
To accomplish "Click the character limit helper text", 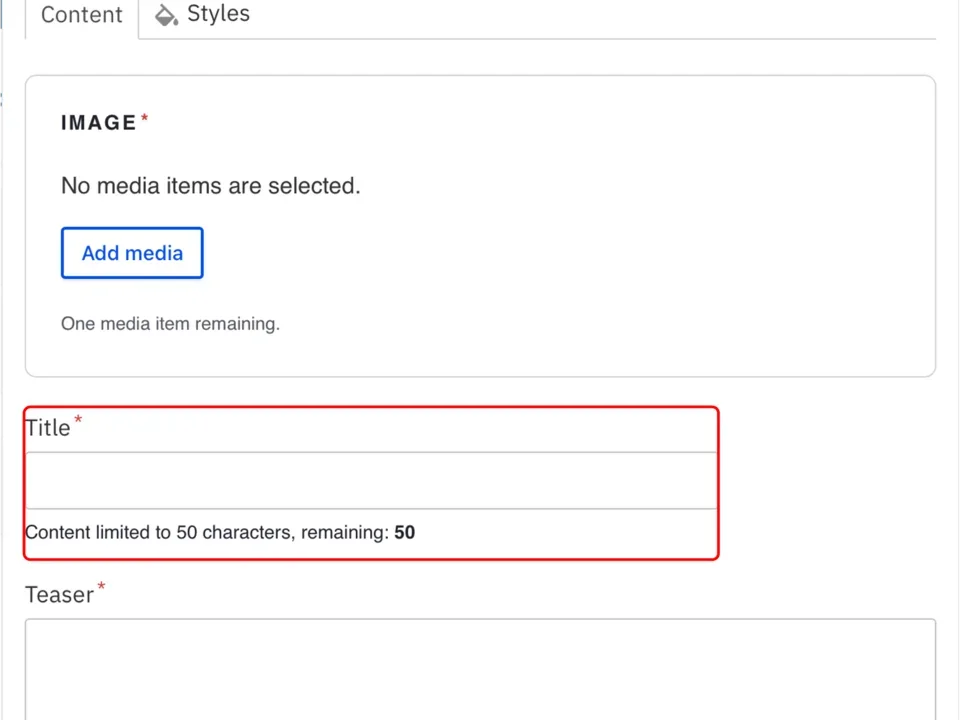I will 220,532.
